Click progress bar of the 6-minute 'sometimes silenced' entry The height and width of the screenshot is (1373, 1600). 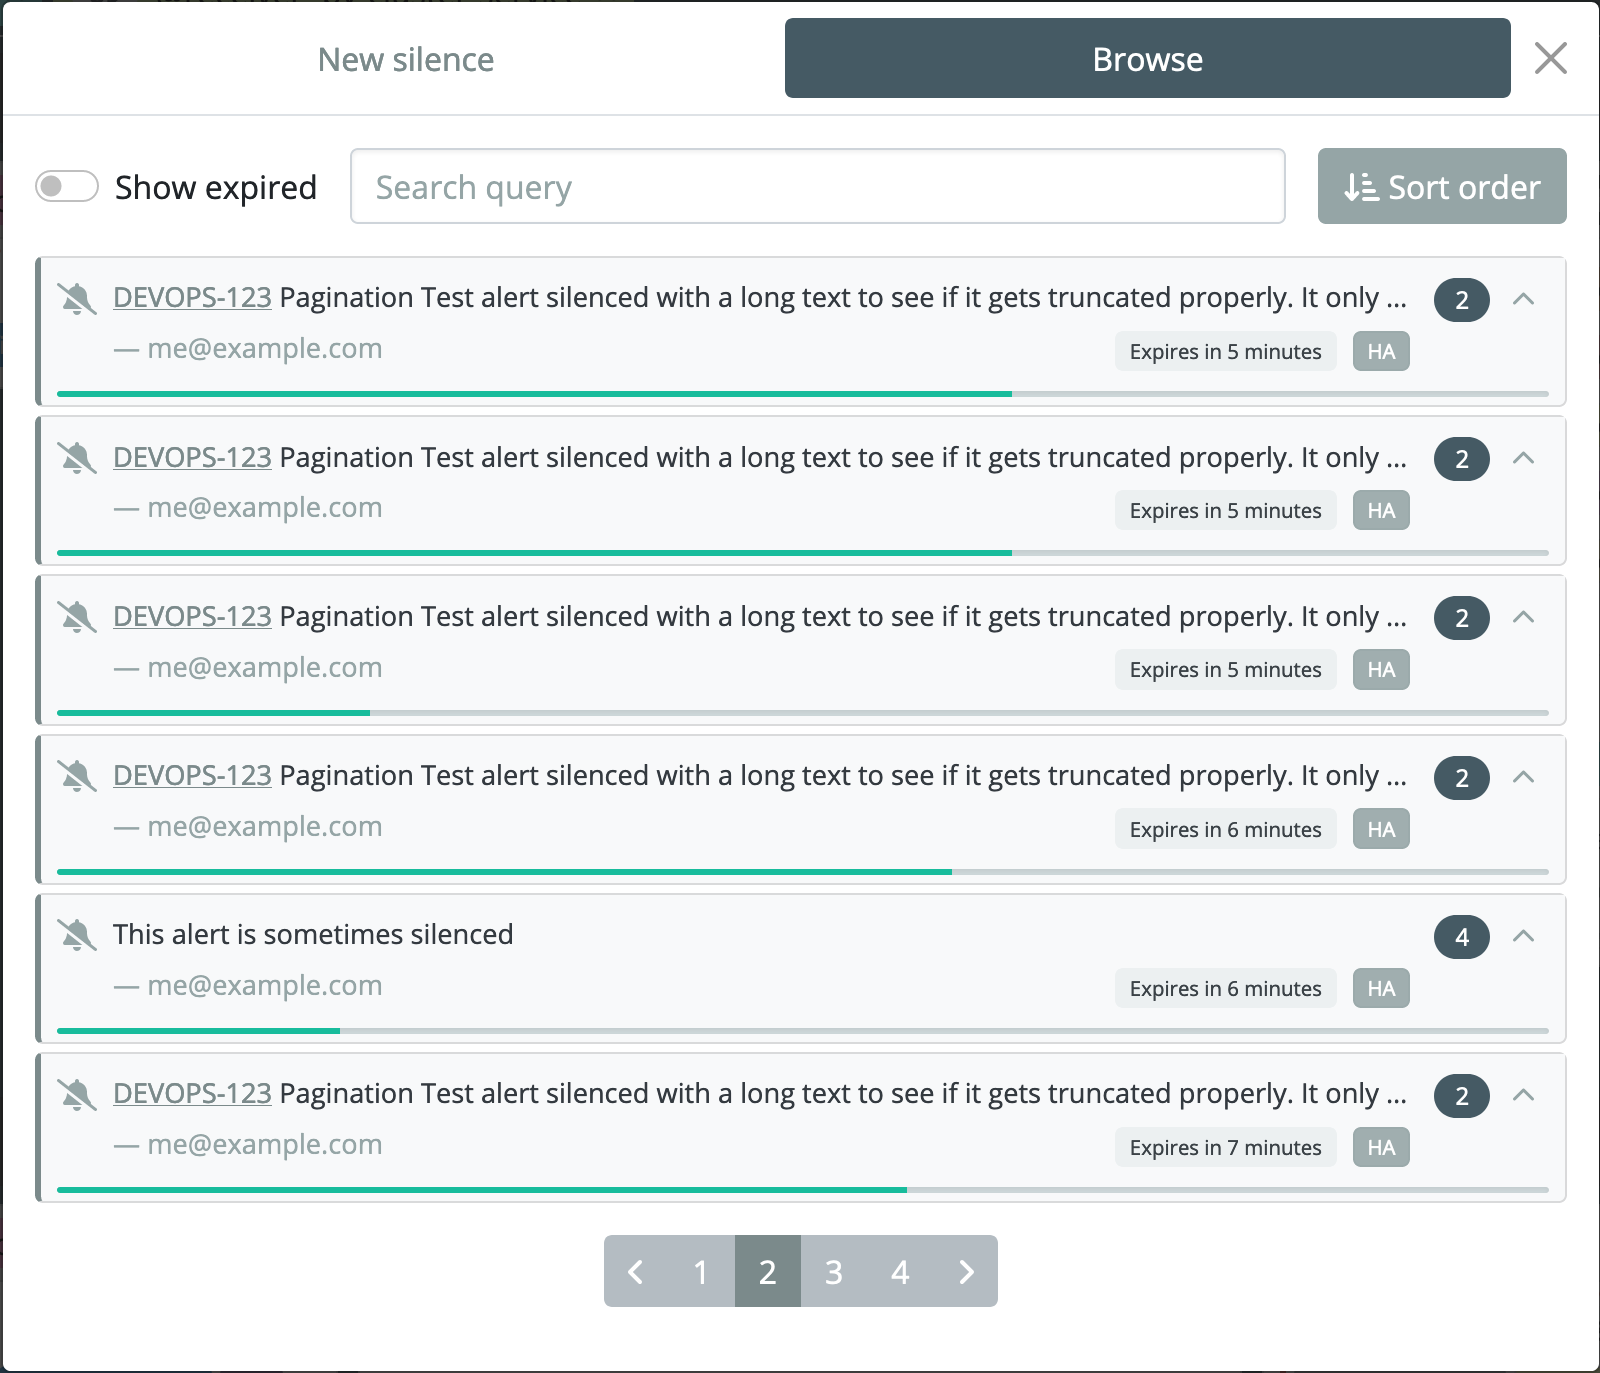(x=802, y=1030)
